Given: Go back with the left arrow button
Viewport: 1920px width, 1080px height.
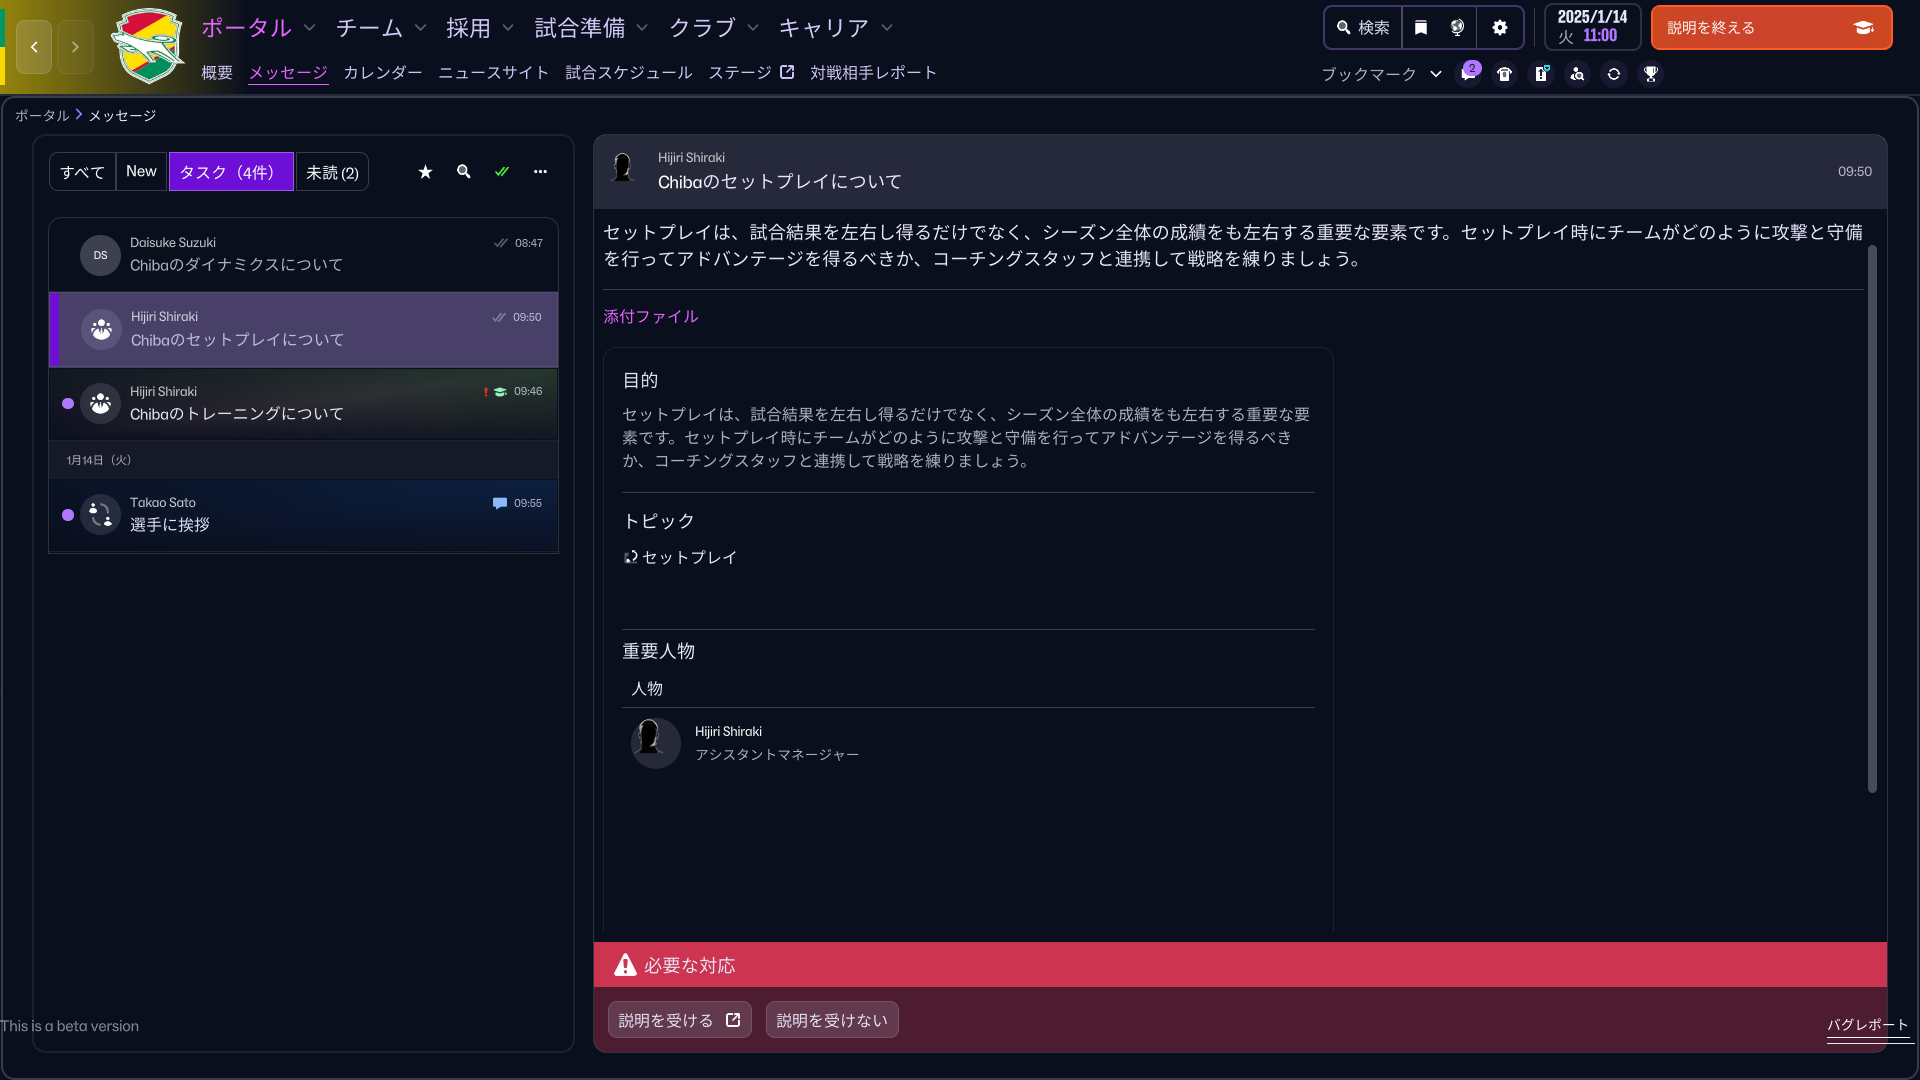Looking at the screenshot, I should click(x=34, y=47).
